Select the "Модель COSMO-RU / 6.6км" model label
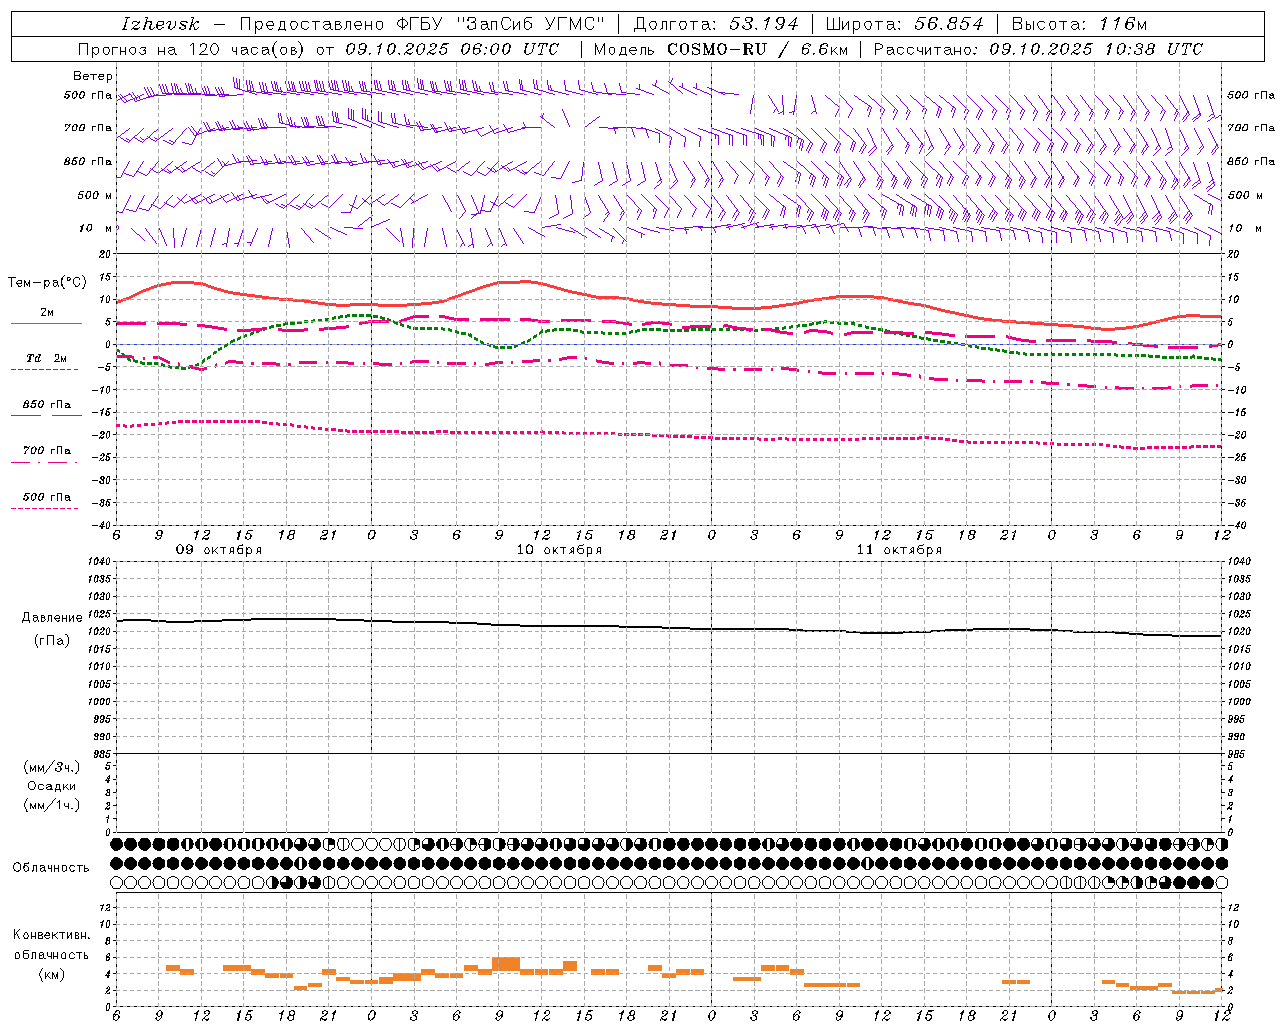 (719, 49)
